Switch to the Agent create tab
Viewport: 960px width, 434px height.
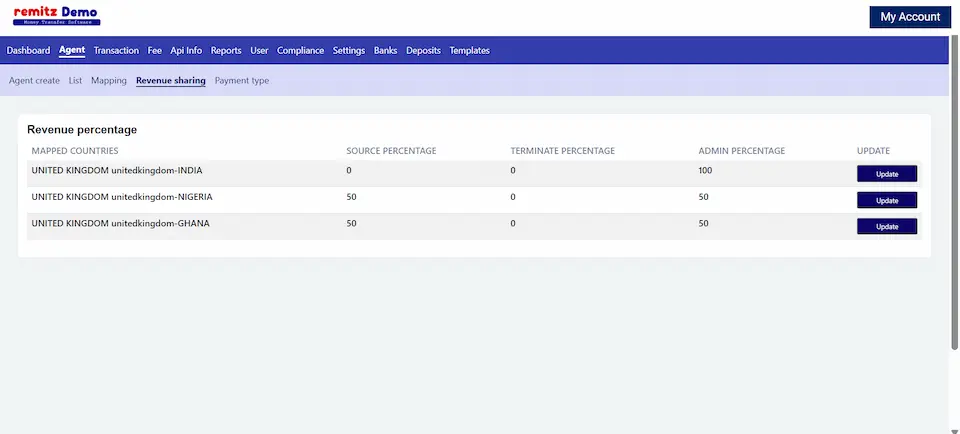(34, 81)
